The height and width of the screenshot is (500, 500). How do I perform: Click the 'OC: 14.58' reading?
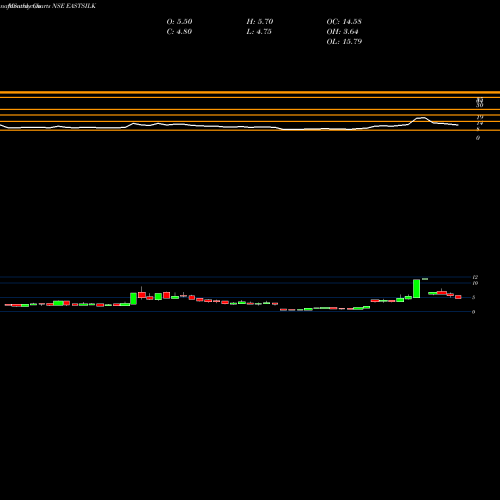point(344,22)
